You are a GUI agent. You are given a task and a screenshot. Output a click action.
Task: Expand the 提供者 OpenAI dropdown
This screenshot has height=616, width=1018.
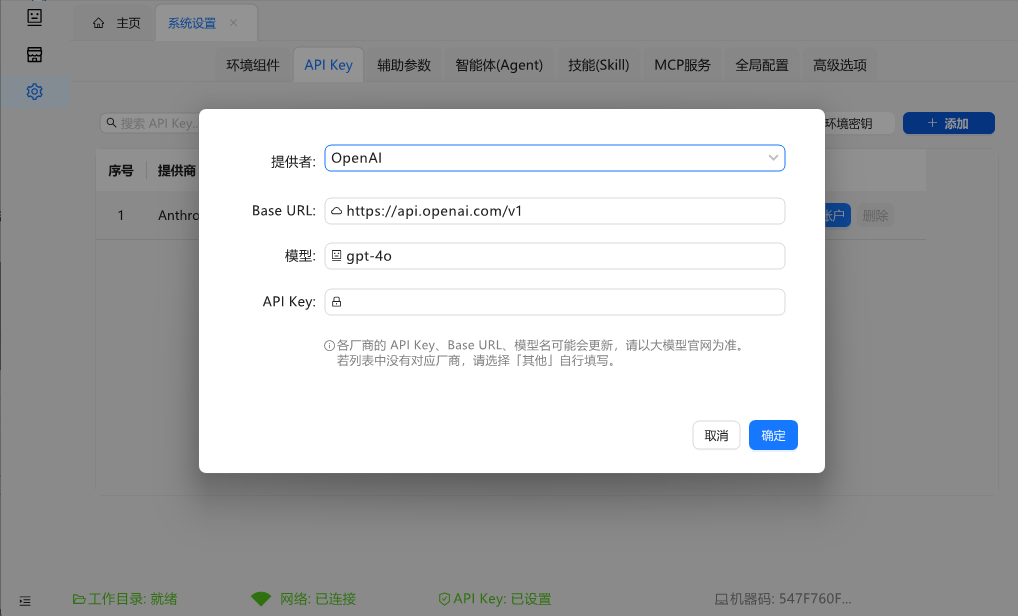coord(554,158)
